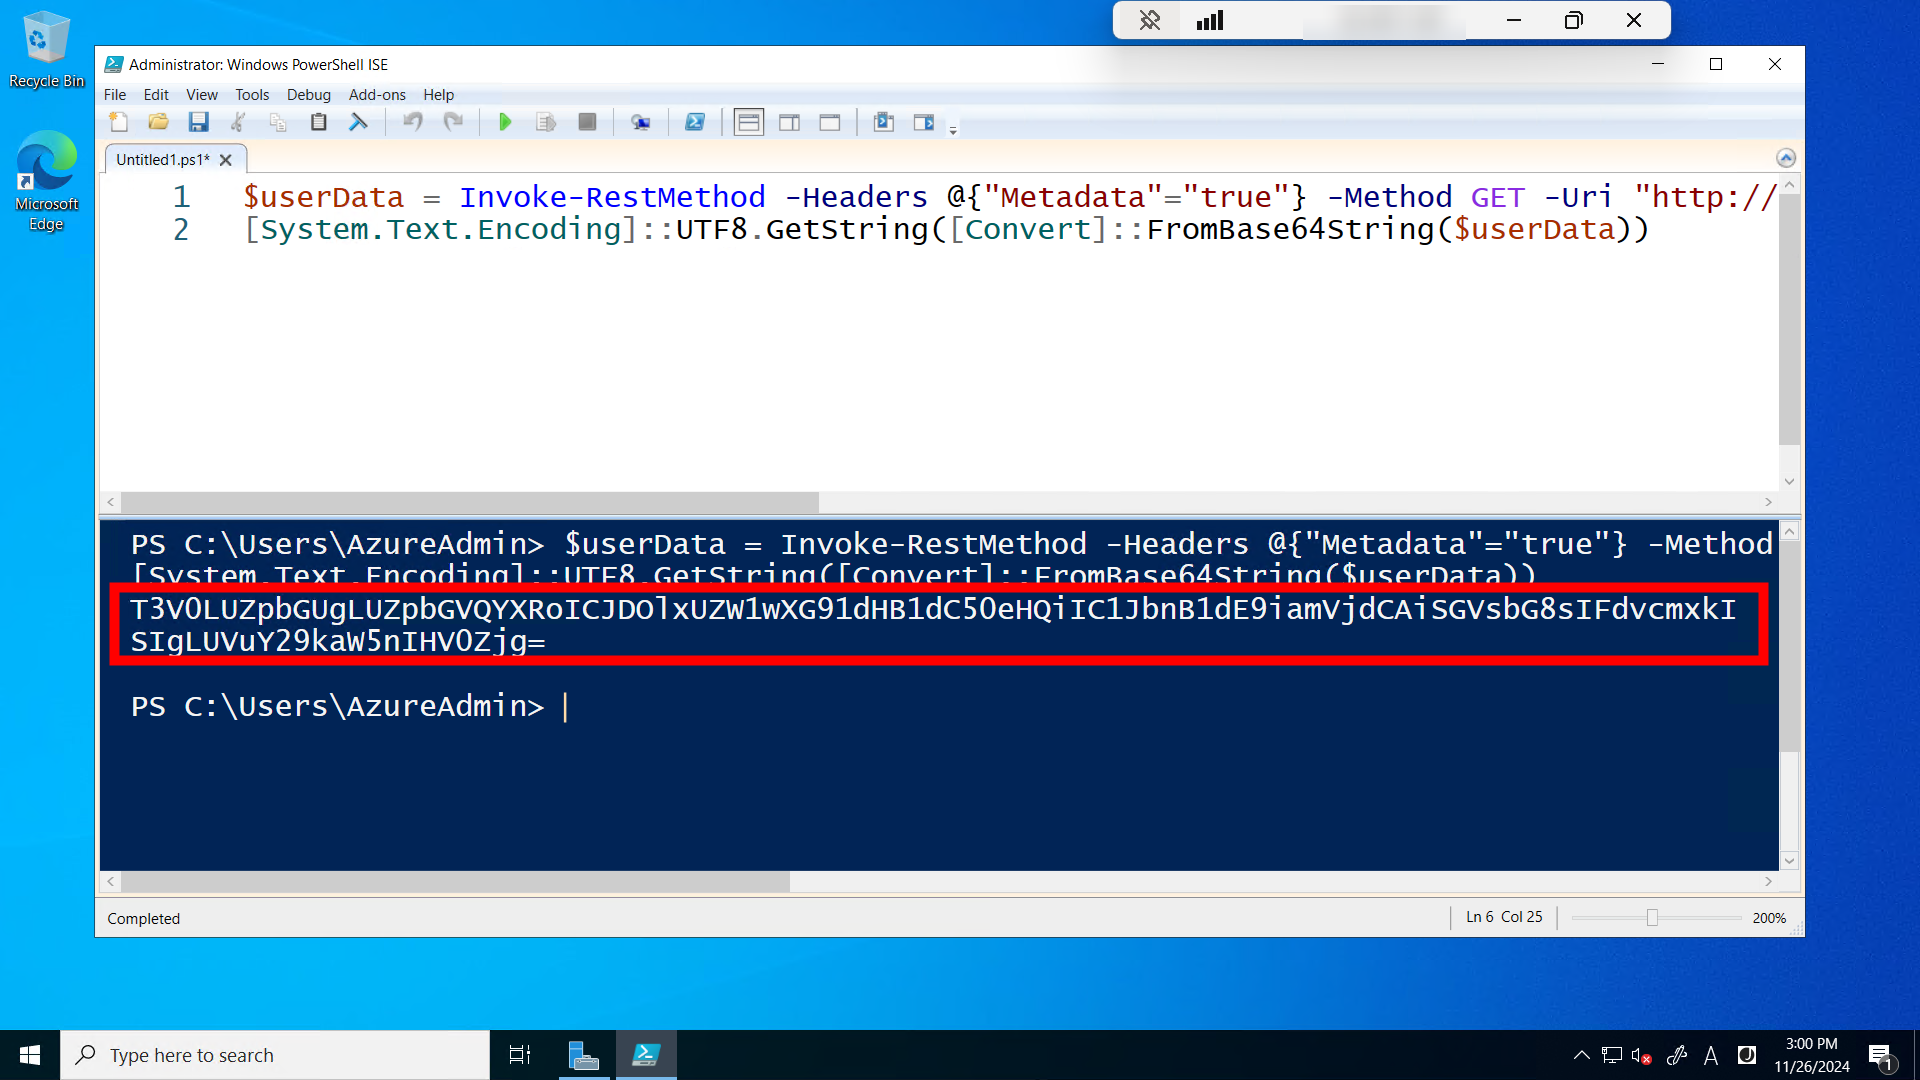This screenshot has width=1920, height=1080.
Task: Show hidden system tray icons chevron
Action: 1581,1055
